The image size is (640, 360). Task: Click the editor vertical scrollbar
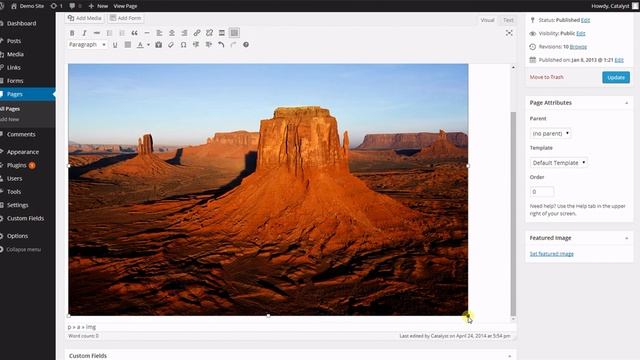point(513,214)
